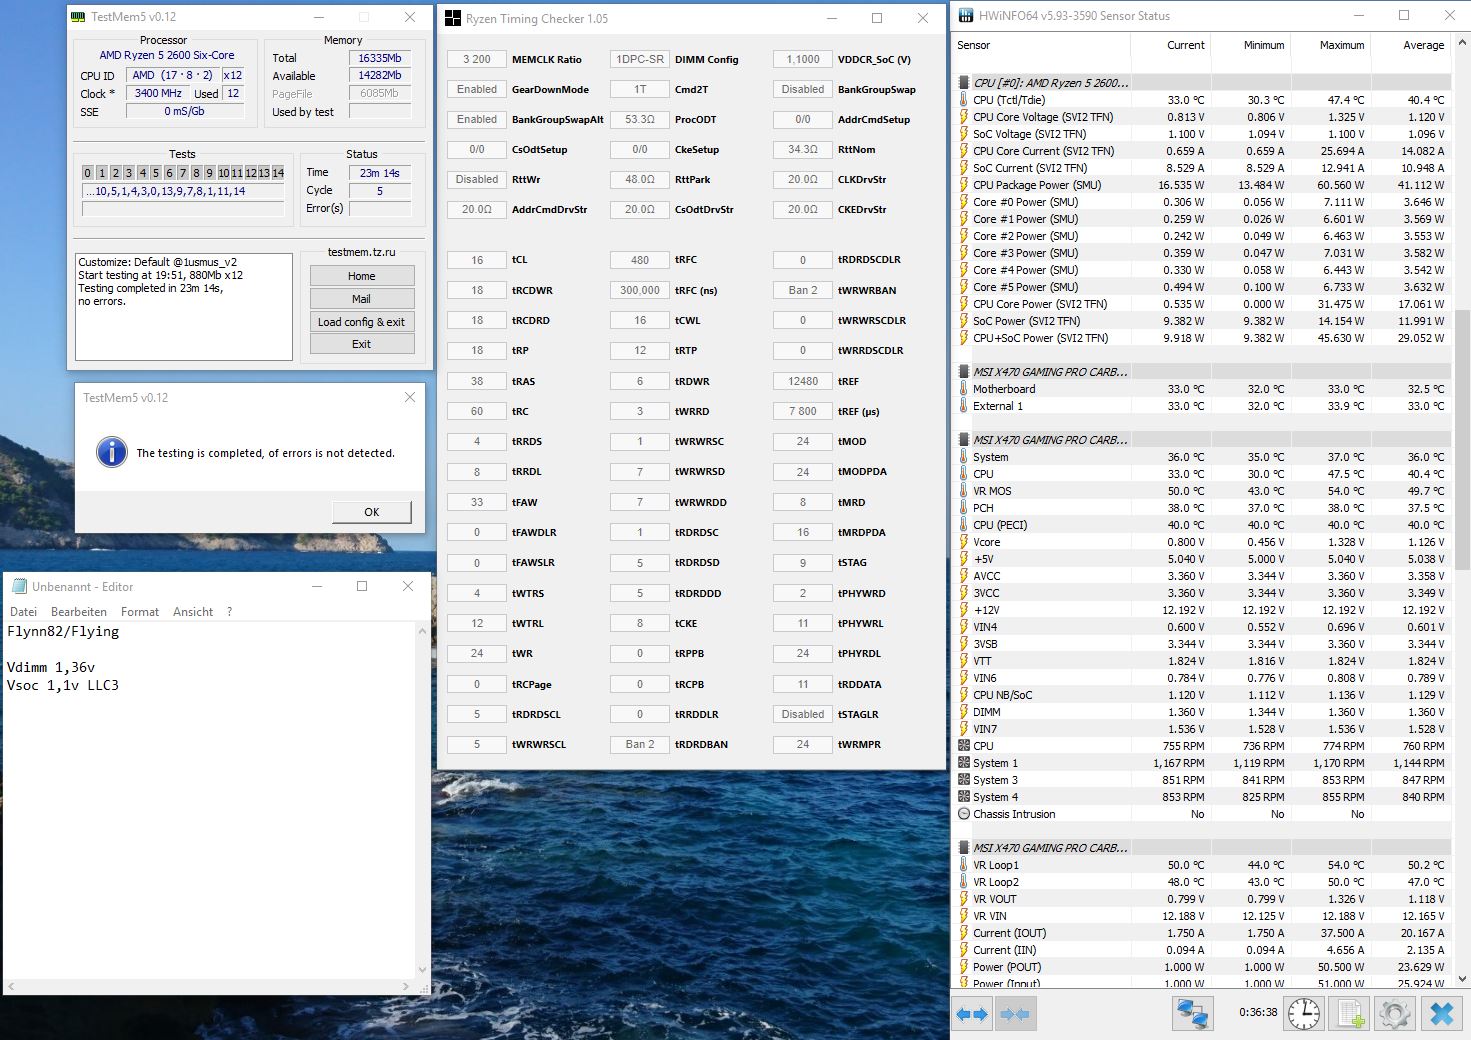Click the 'testmem.tz.ru' label in TestMem5
Image resolution: width=1471 pixels, height=1040 pixels.
point(362,252)
